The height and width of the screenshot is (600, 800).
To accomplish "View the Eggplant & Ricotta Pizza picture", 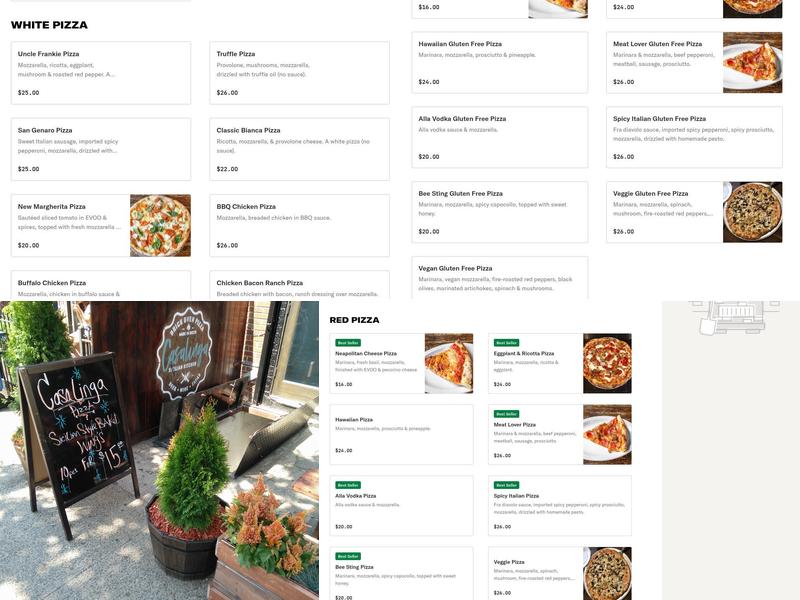I will point(607,363).
